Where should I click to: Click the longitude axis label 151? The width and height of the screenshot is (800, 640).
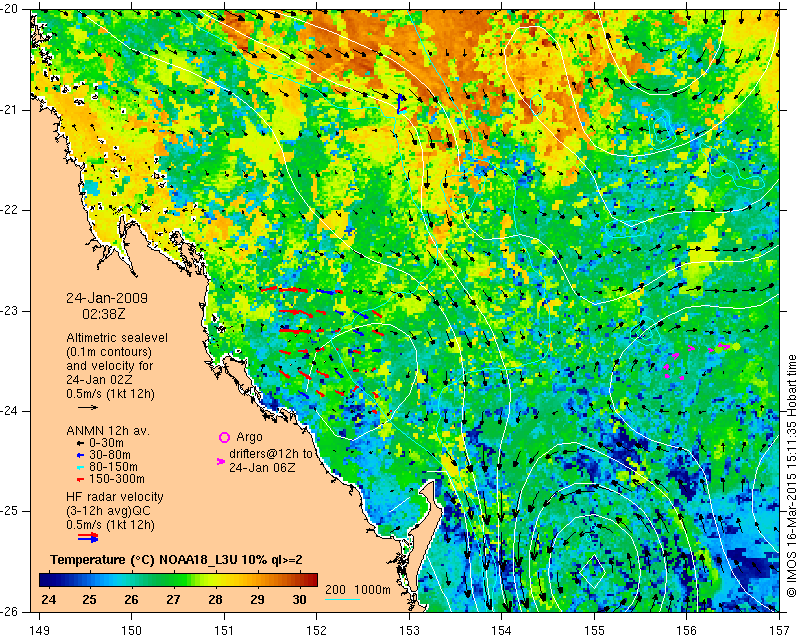click(x=224, y=631)
